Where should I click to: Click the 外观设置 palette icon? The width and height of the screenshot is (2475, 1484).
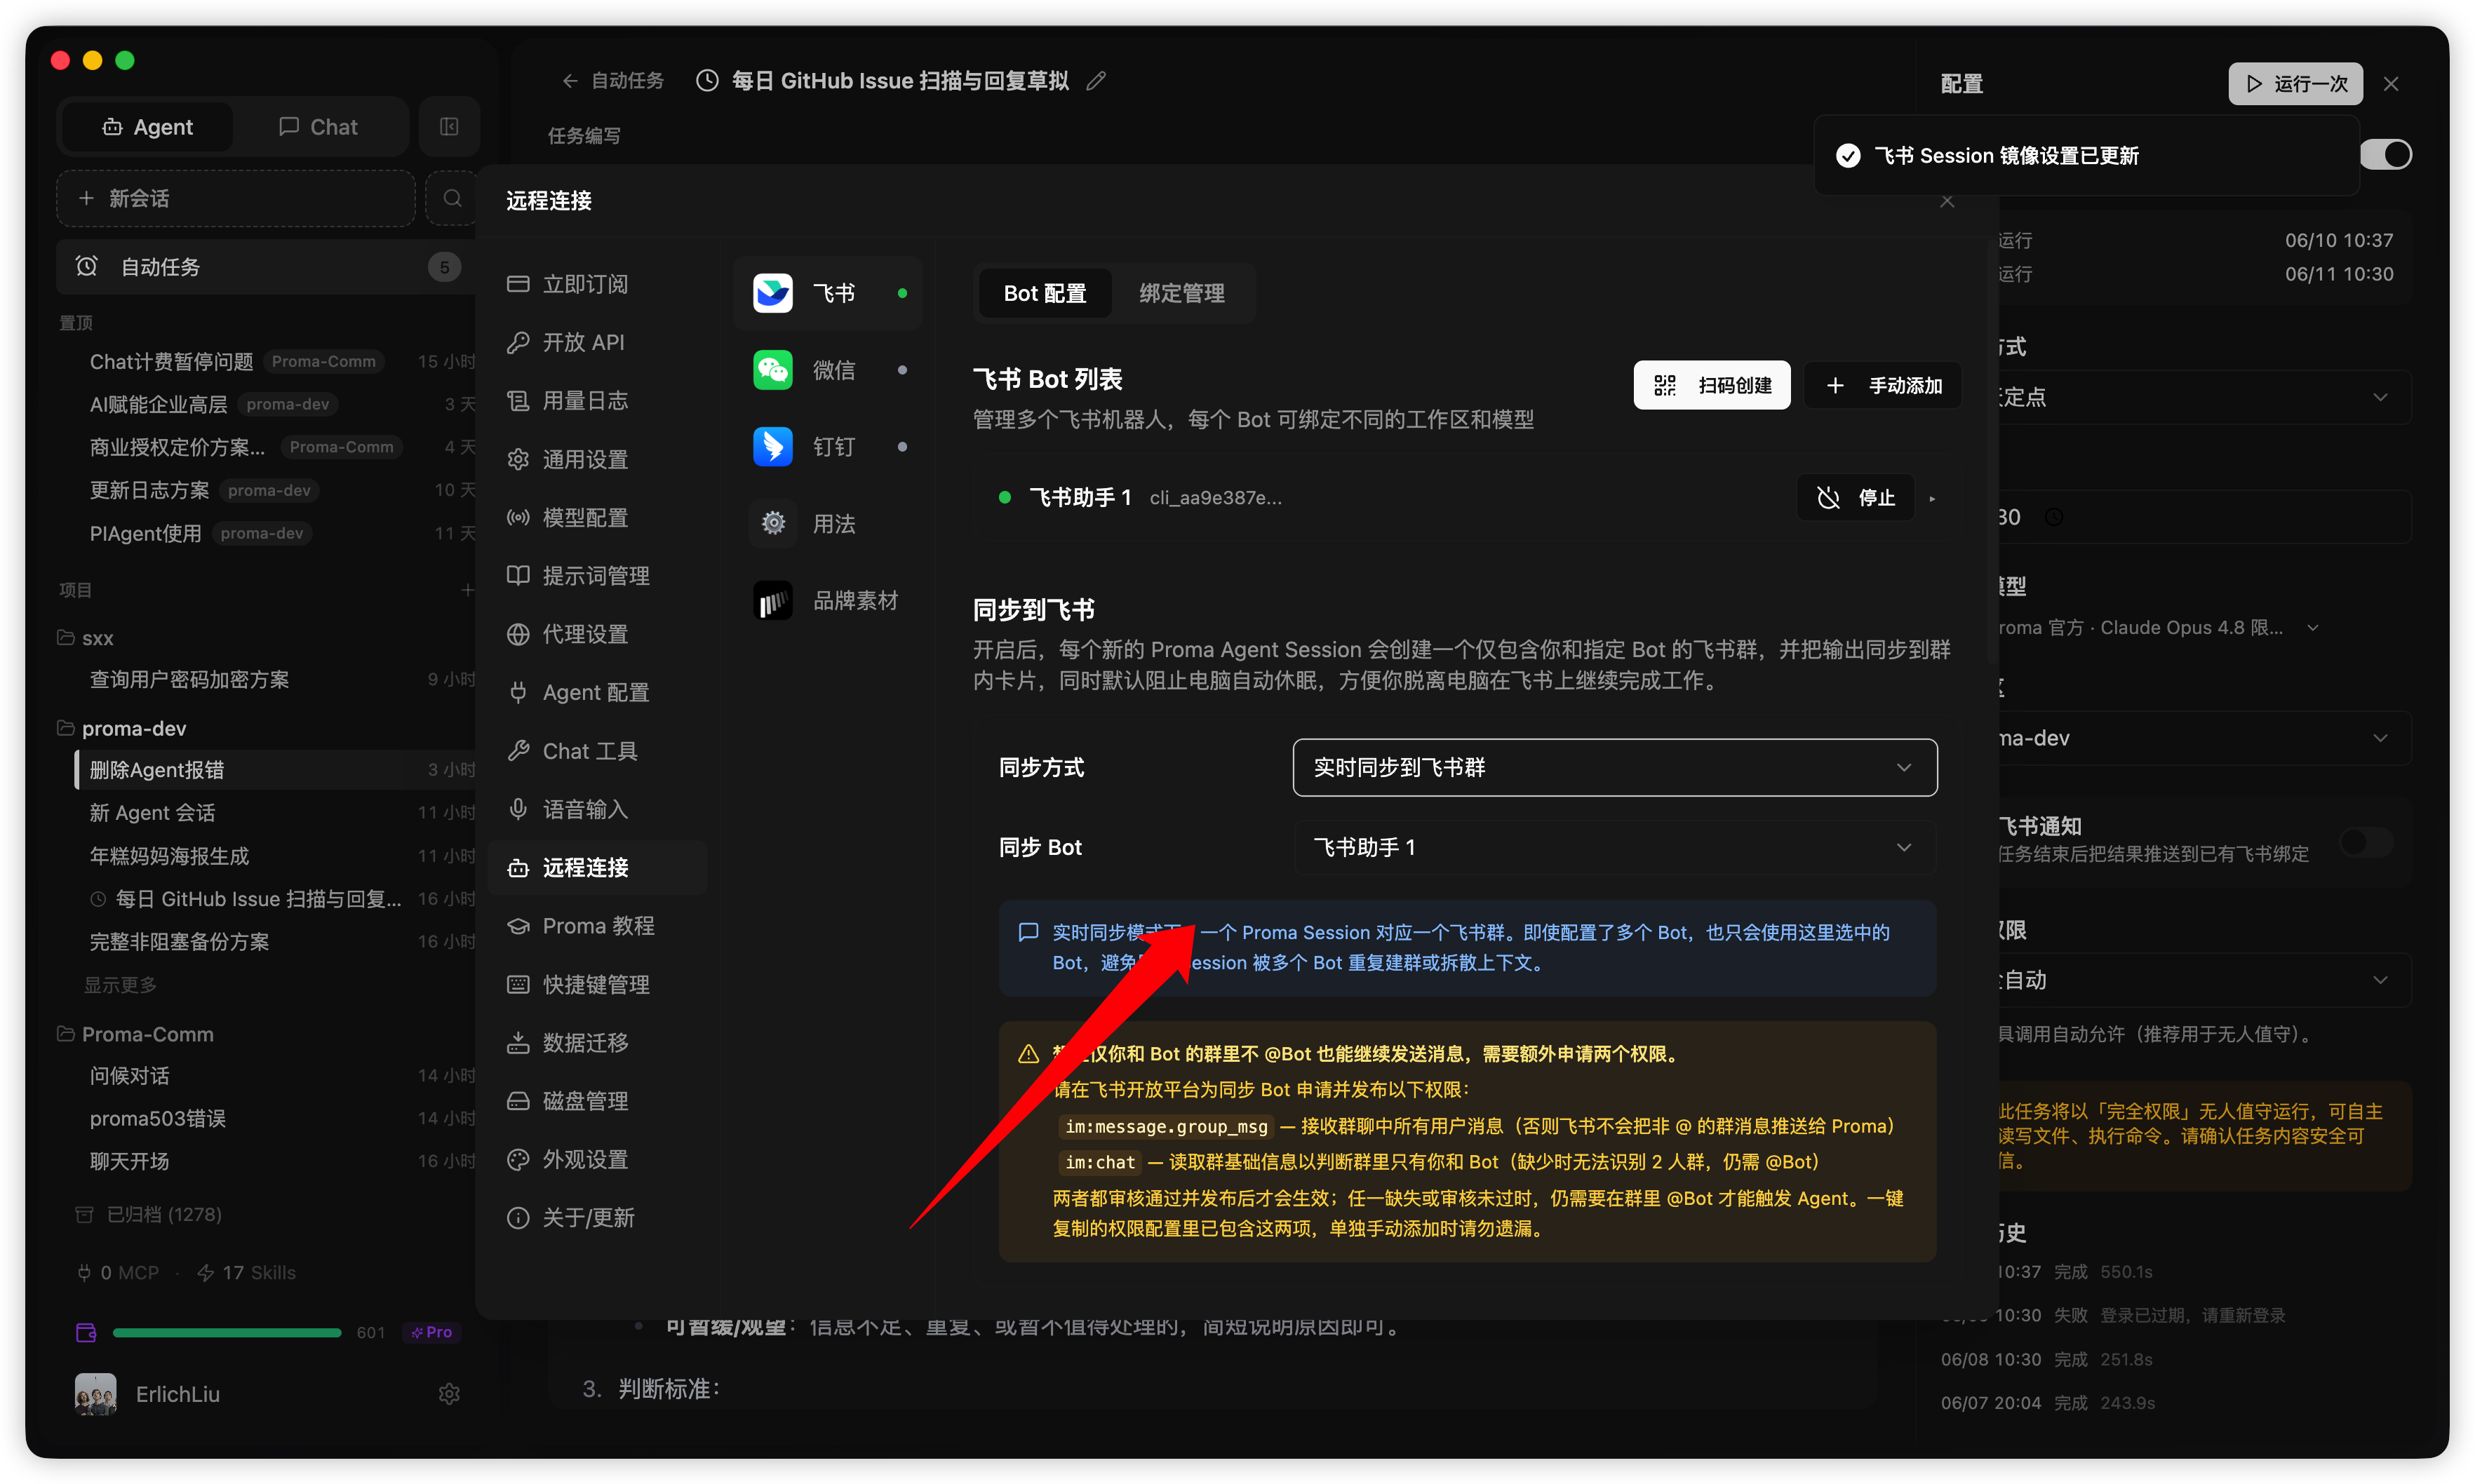517,1159
